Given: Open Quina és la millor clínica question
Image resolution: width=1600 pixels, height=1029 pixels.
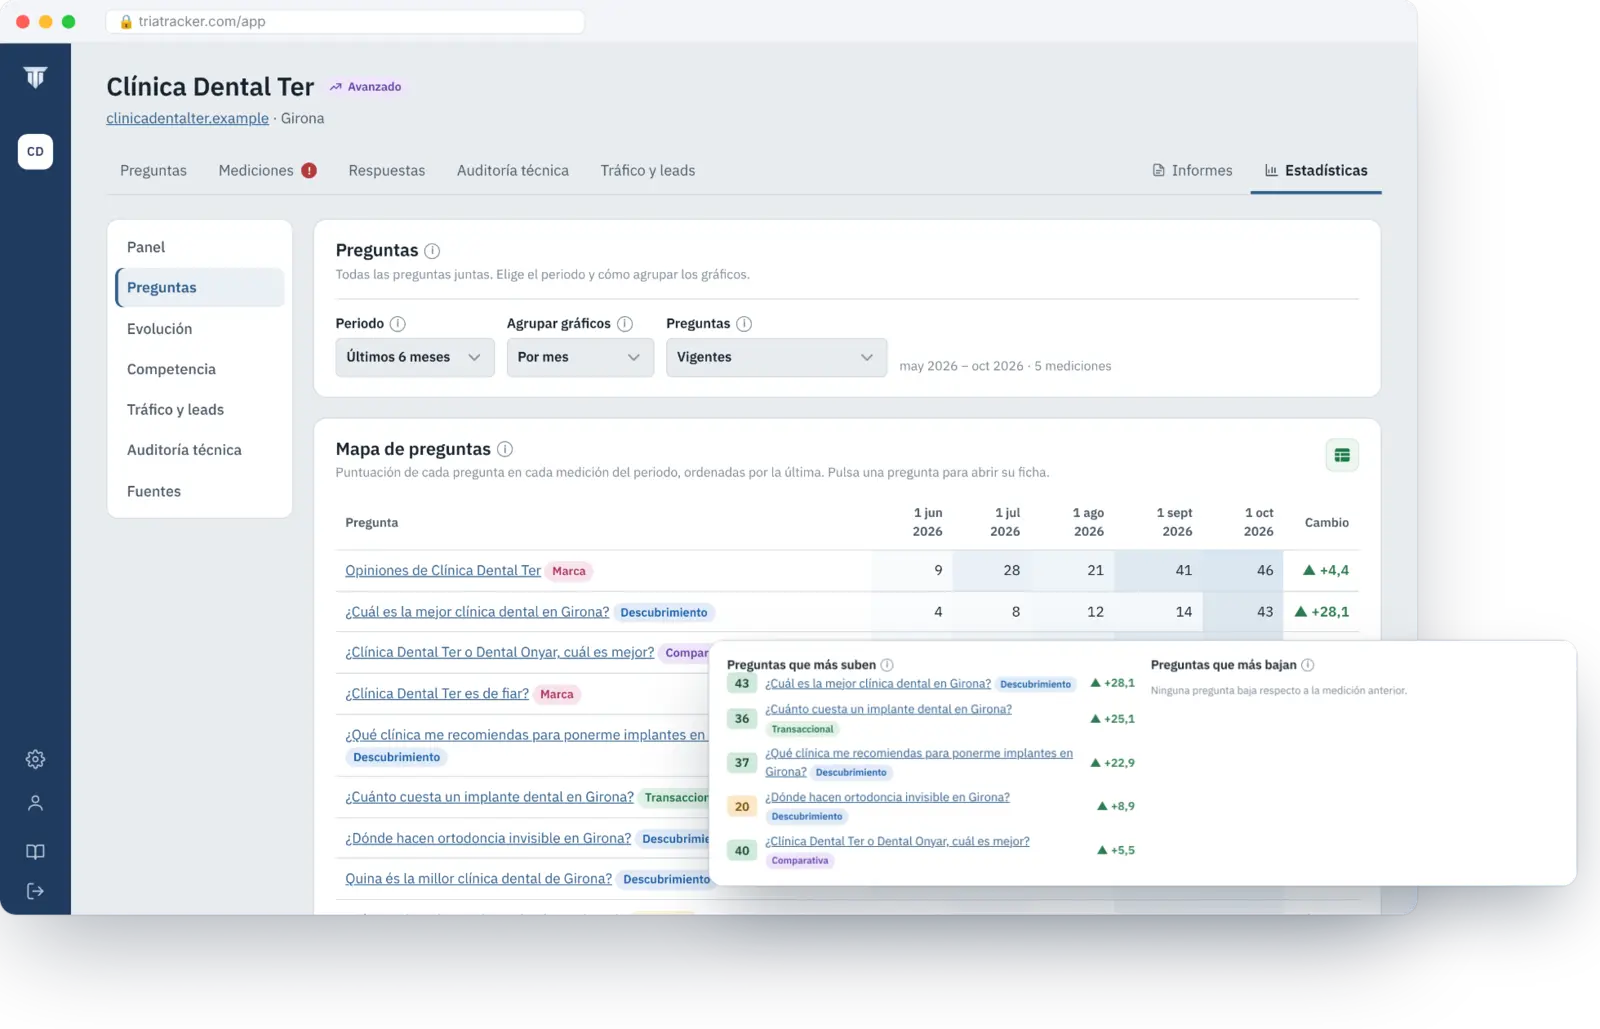Looking at the screenshot, I should click(479, 879).
